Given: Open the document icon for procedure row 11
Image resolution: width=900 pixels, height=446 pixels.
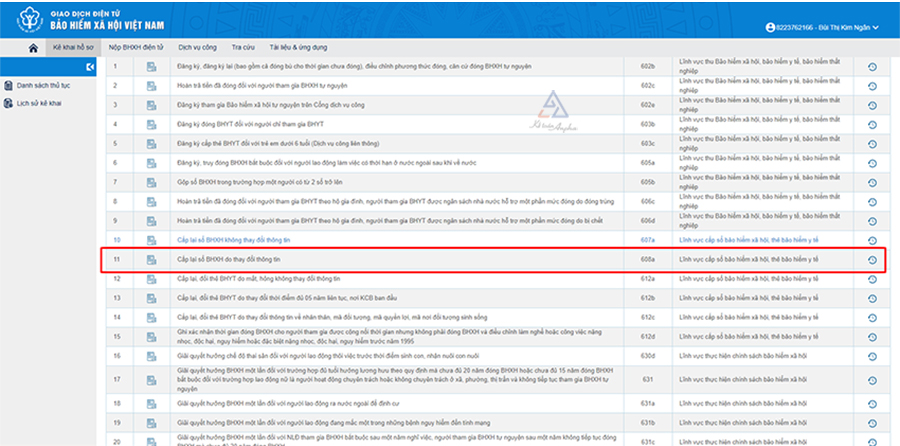Looking at the screenshot, I should 152,260.
